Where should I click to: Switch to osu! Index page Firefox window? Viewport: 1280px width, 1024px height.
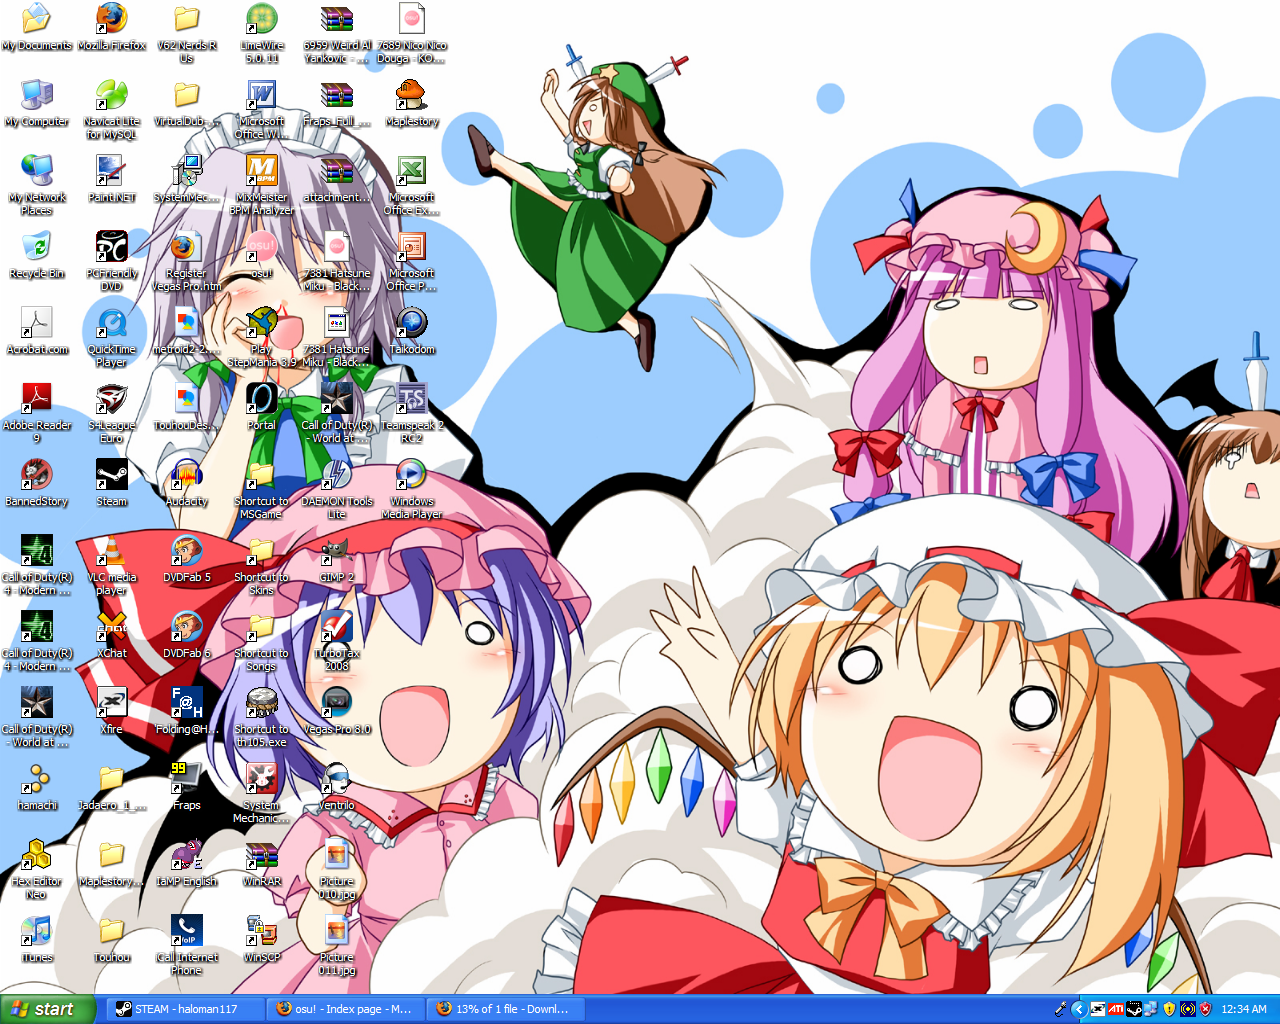(x=346, y=1009)
